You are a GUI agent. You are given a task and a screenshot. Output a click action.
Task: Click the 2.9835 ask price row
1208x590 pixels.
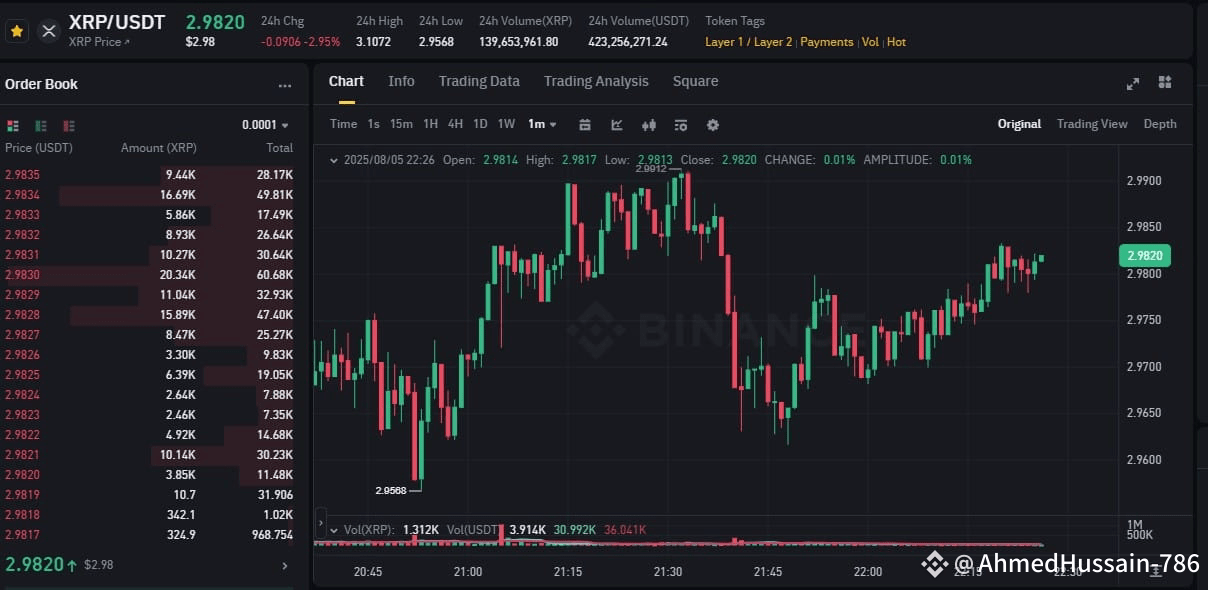pos(149,175)
